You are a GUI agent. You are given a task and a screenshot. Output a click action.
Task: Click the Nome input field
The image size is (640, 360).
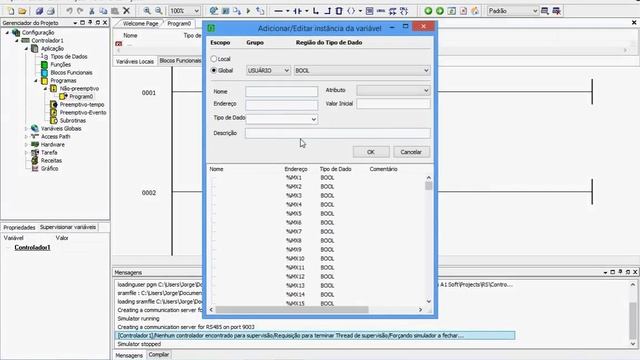(282, 91)
